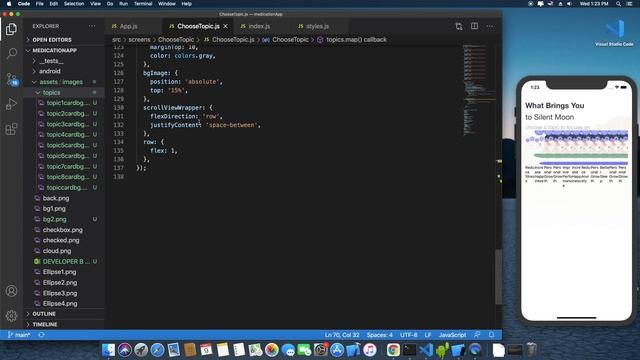Image resolution: width=640 pixels, height=360 pixels.
Task: Open the Source Control view
Action: click(11, 79)
